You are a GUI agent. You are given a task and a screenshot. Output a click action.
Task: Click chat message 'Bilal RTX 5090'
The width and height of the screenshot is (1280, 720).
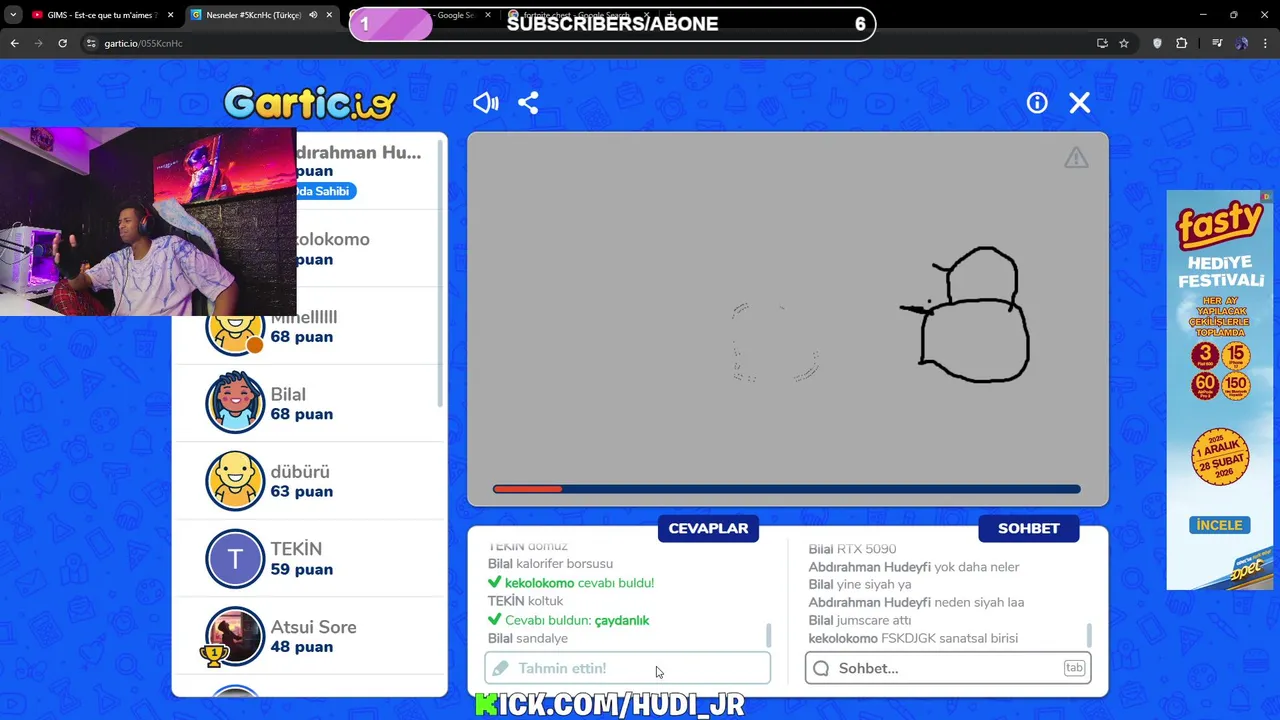coord(852,549)
